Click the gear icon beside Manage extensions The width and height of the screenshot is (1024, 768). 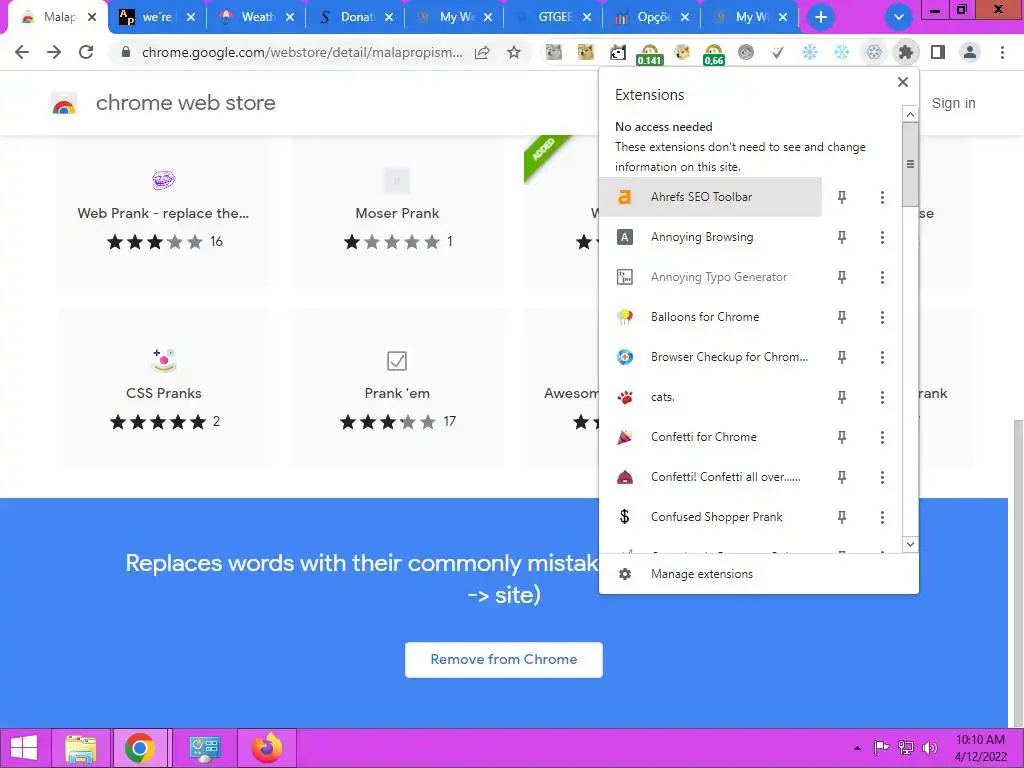[x=625, y=574]
